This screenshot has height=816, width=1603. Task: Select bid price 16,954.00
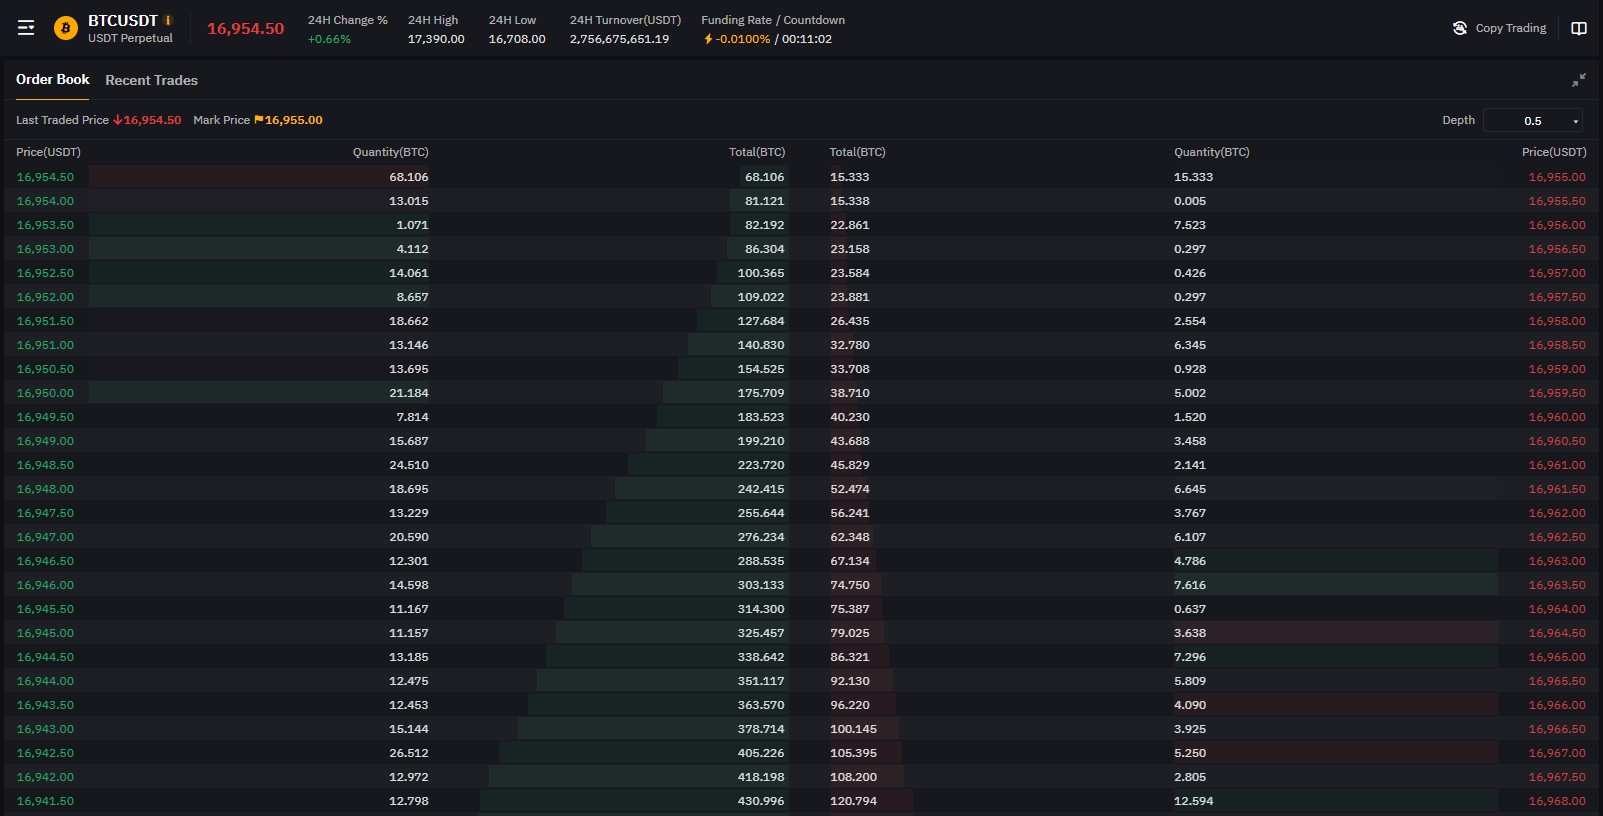(45, 201)
